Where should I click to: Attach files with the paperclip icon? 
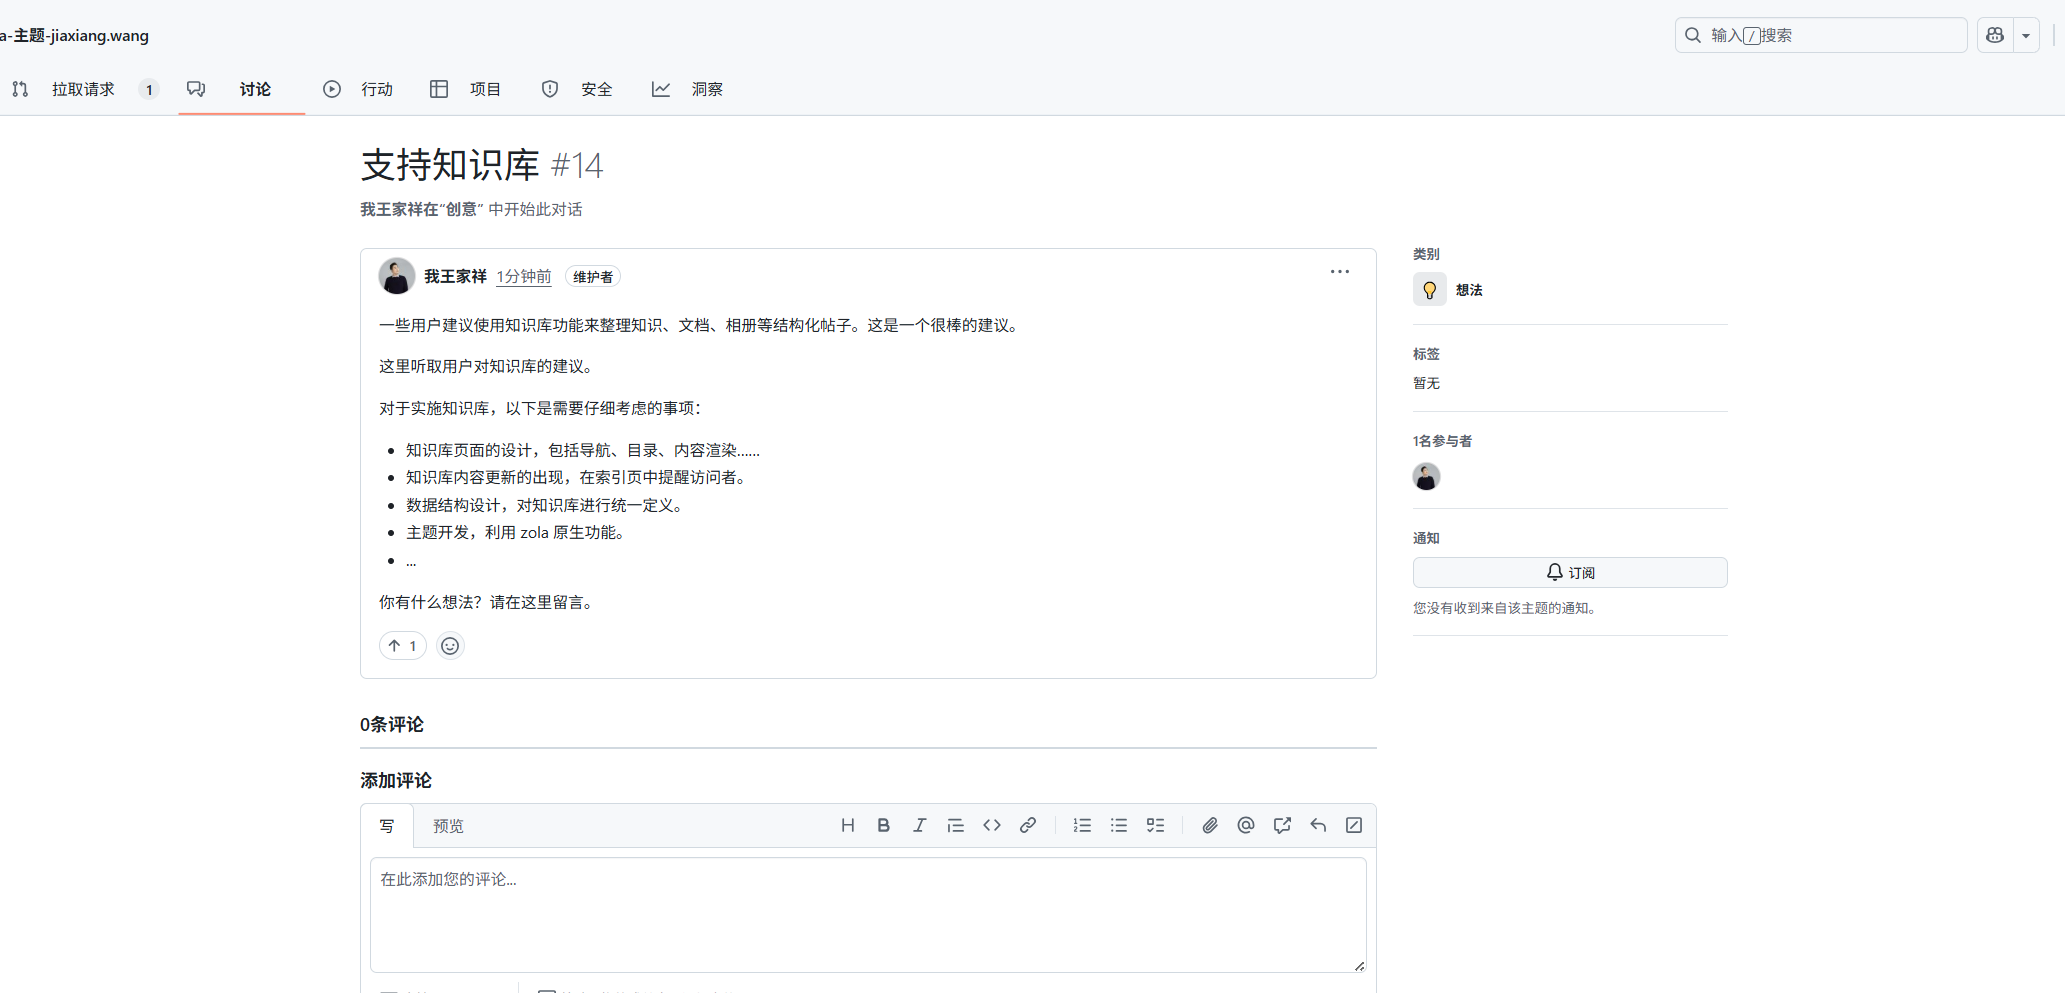1209,825
